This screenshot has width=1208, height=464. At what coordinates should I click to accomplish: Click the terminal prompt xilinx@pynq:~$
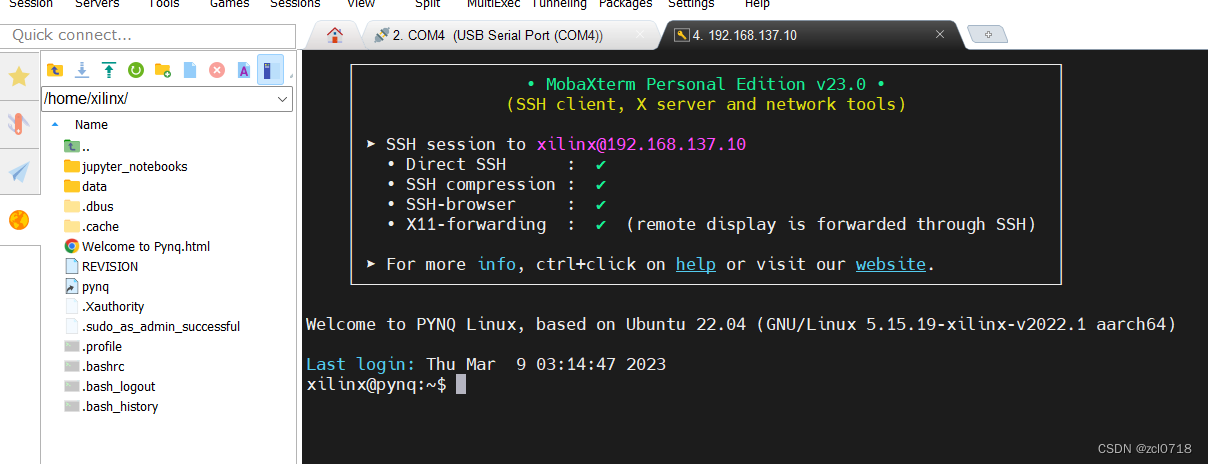[376, 384]
